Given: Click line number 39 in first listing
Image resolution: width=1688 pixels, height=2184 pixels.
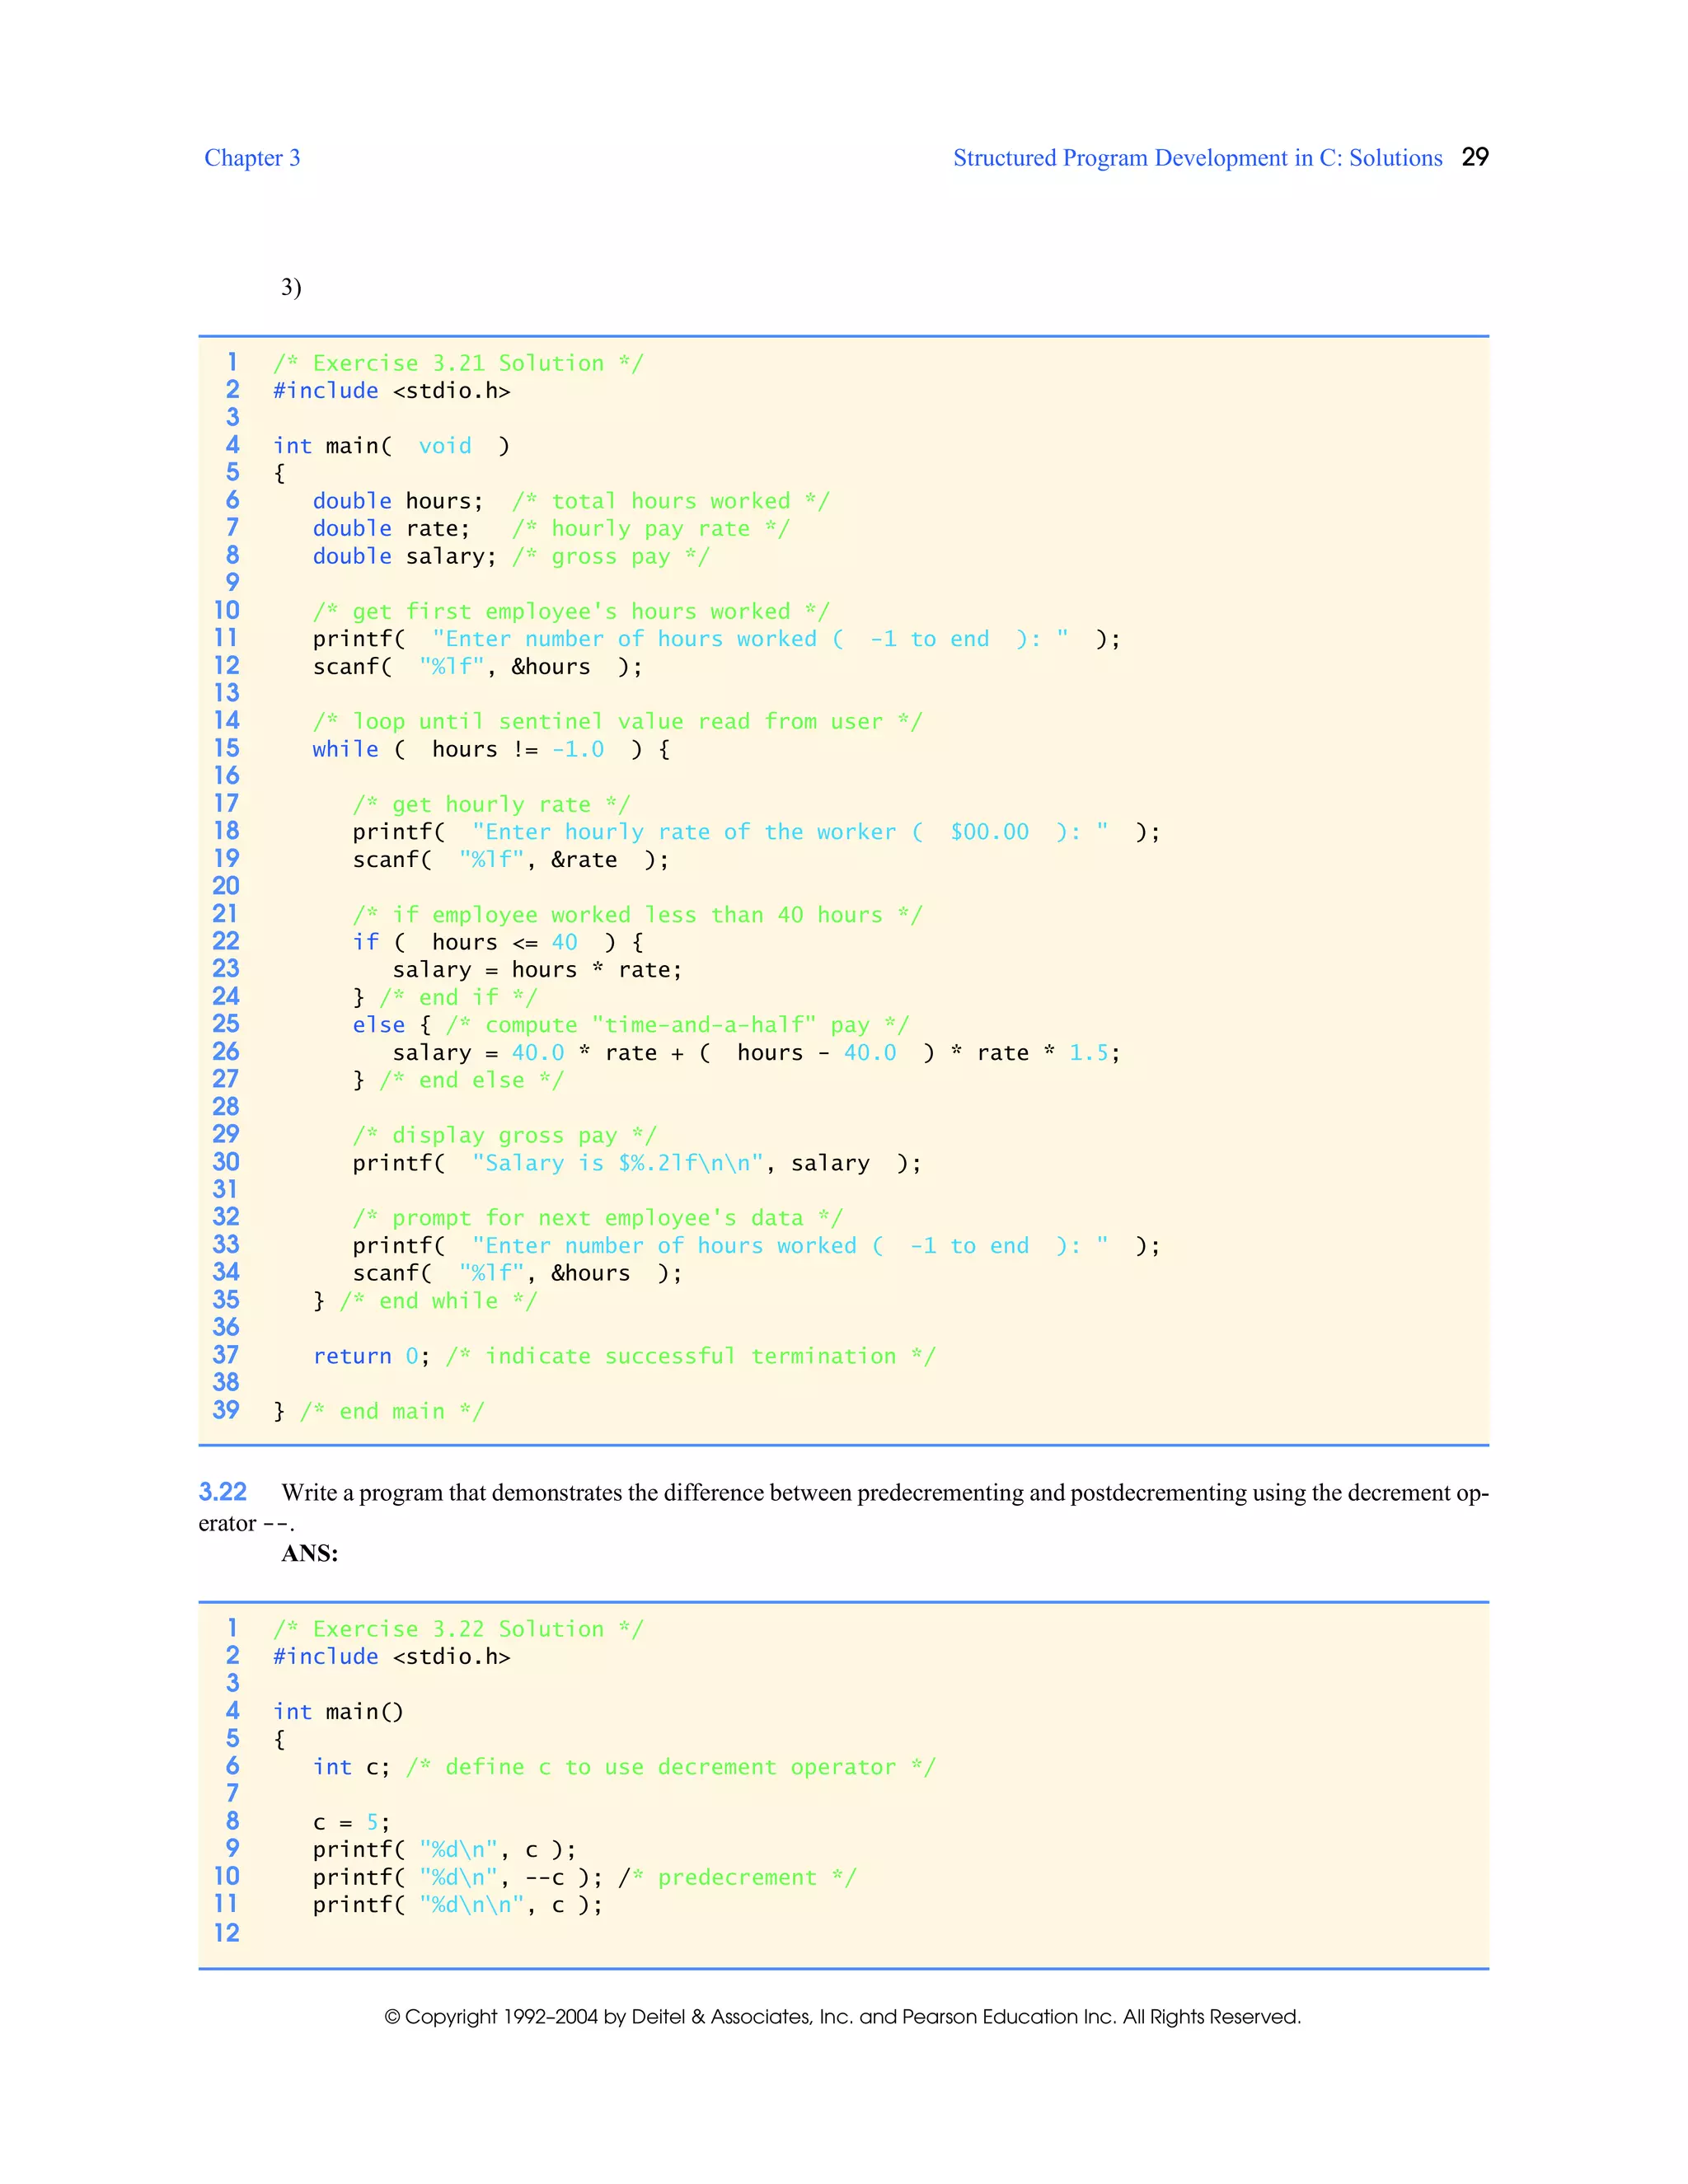Looking at the screenshot, I should (x=226, y=1410).
